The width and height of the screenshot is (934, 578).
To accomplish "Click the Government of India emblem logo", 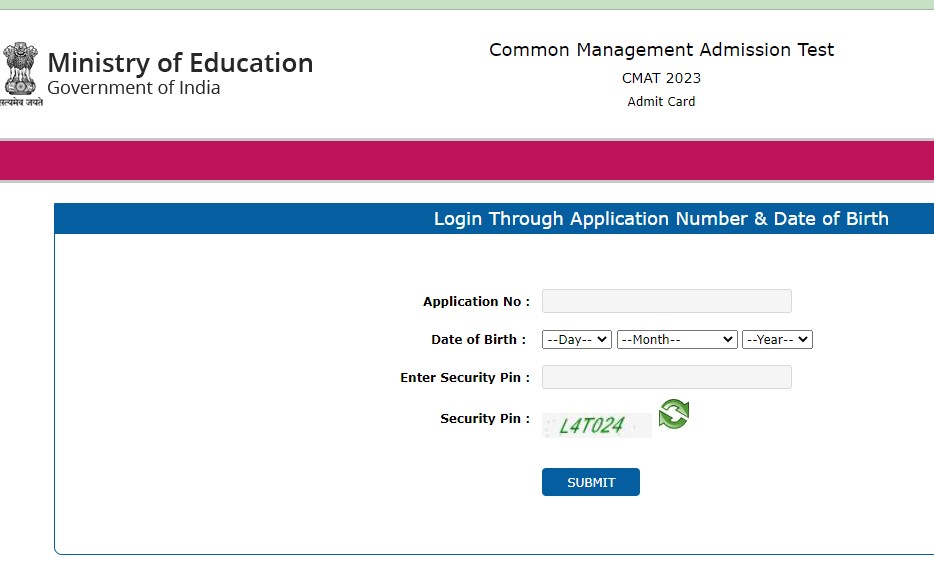I will [21, 74].
